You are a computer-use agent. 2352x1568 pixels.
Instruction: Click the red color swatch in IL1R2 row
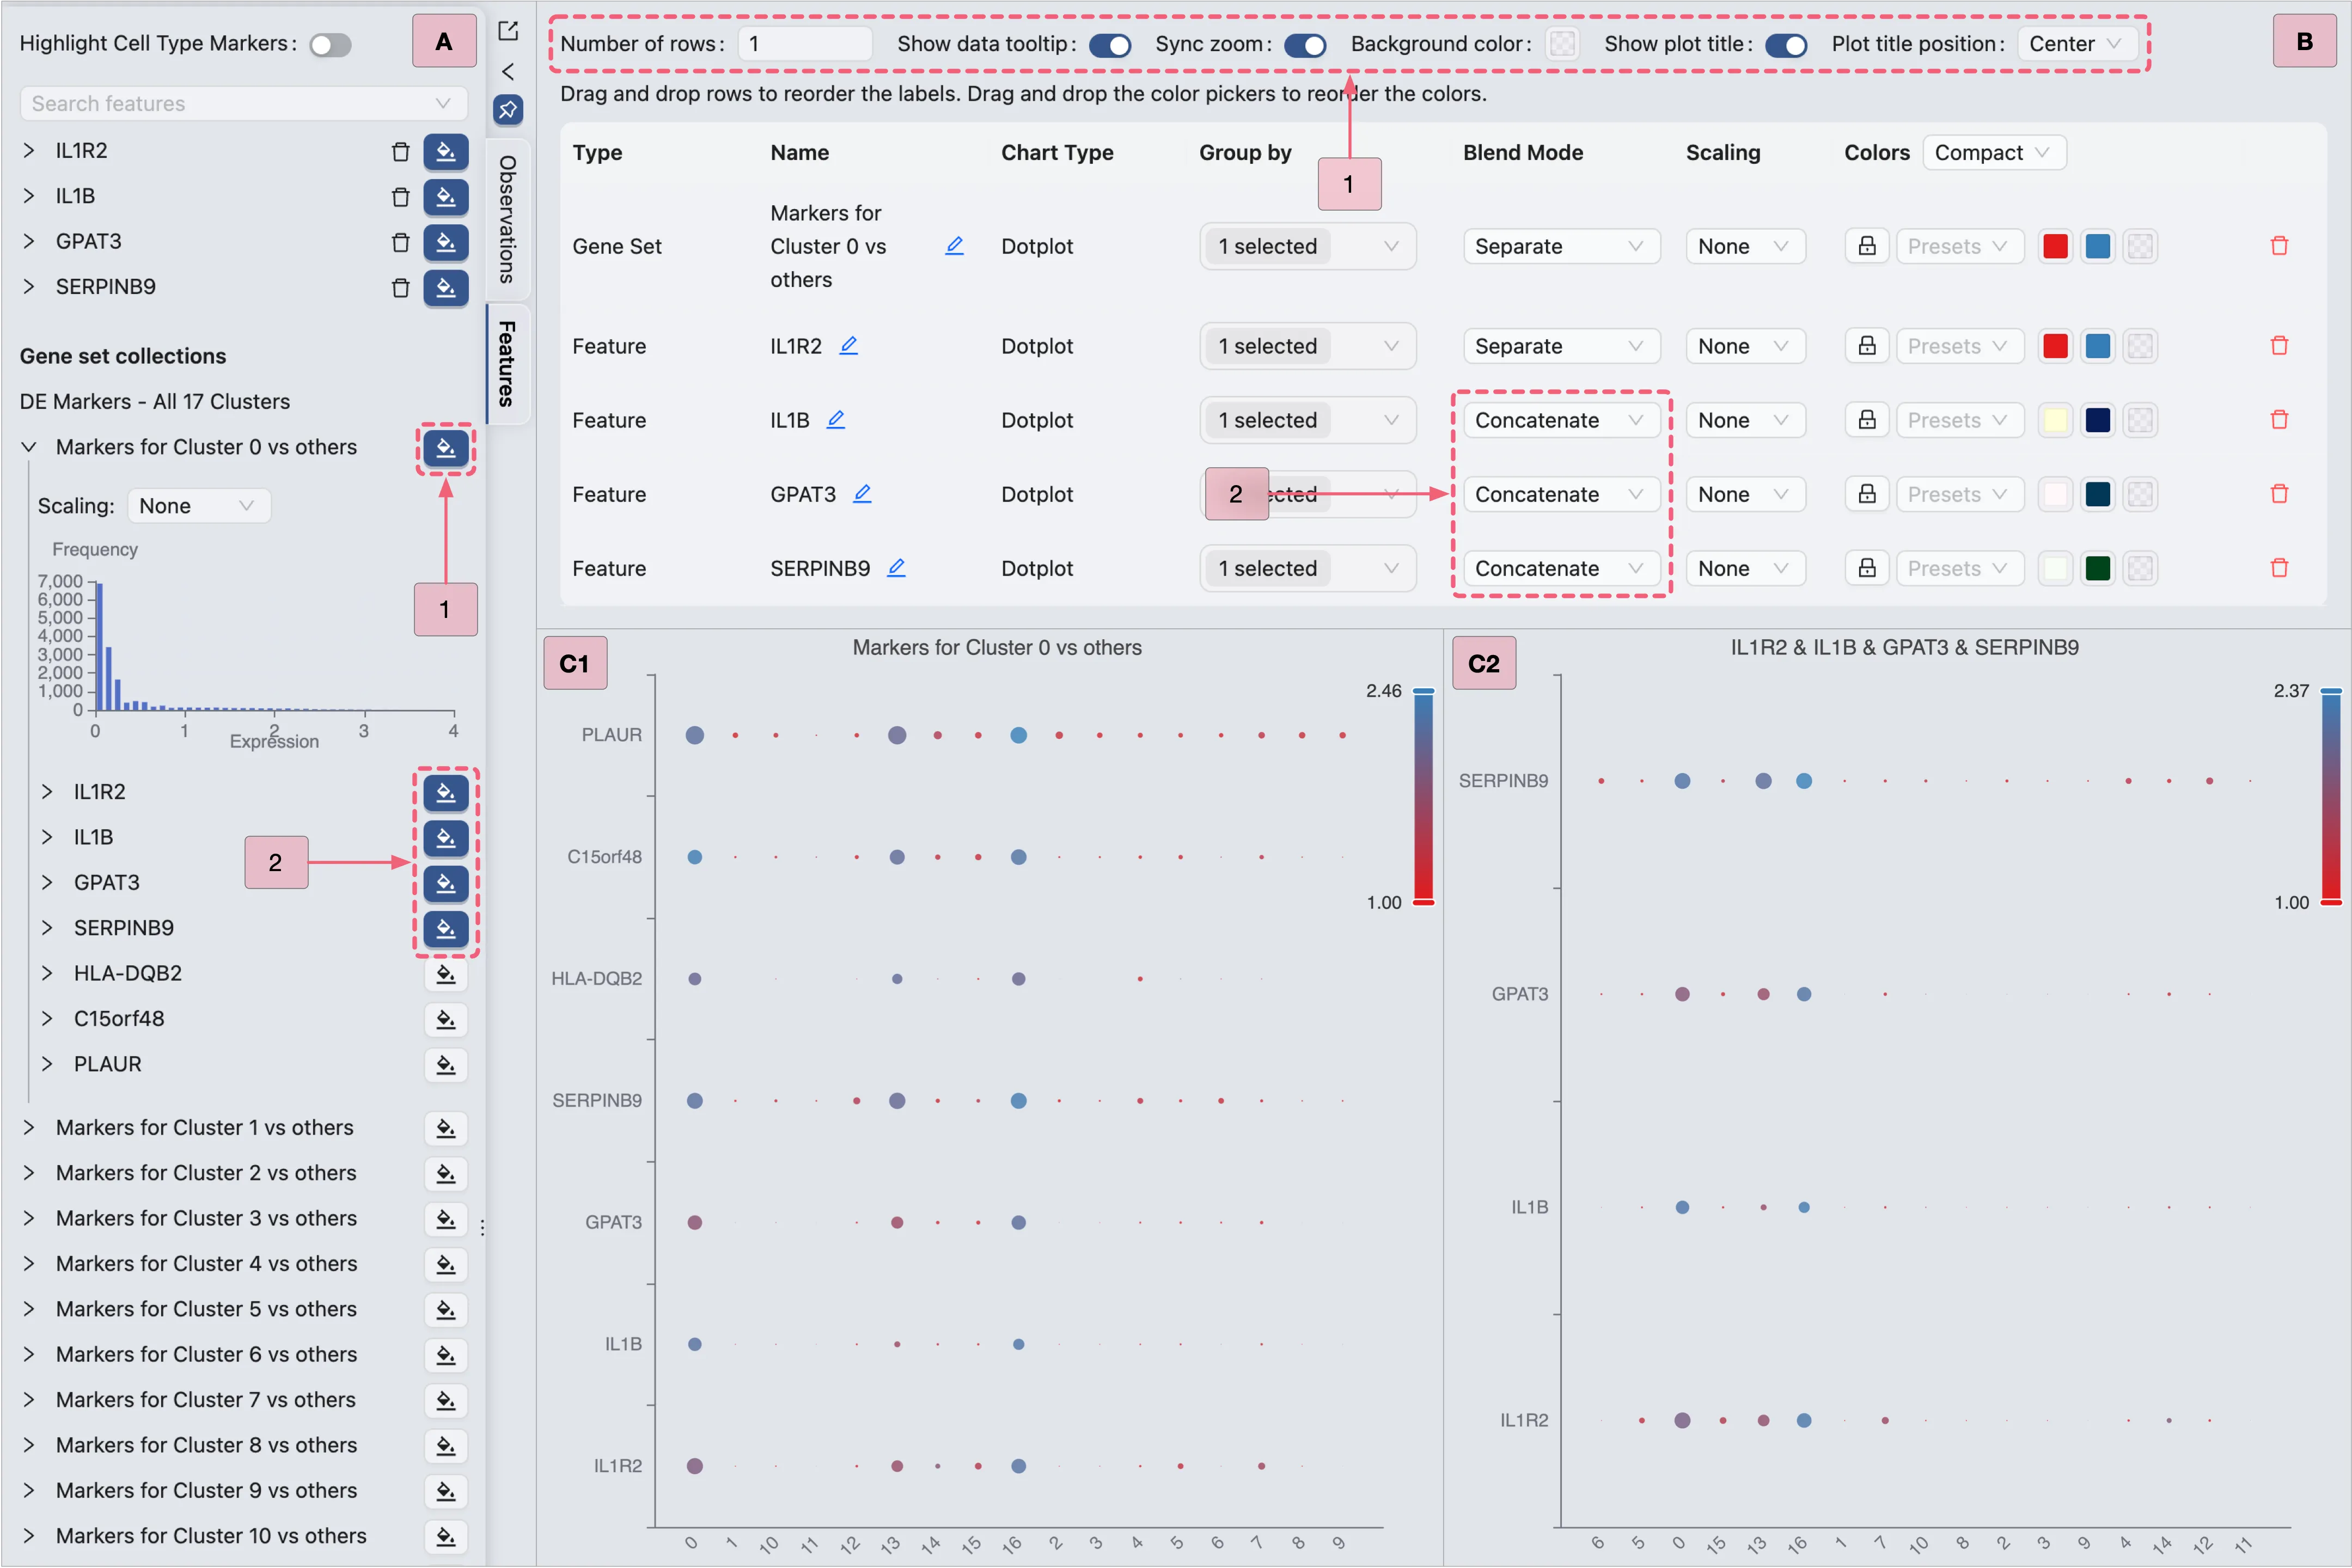click(2055, 346)
